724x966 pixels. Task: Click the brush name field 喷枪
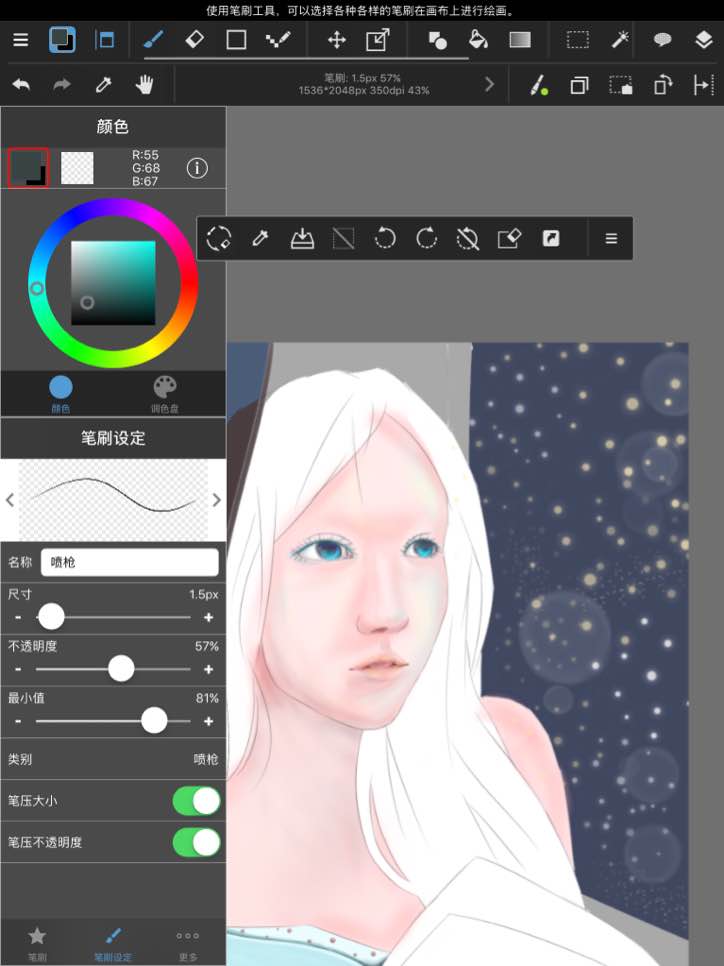[x=129, y=562]
